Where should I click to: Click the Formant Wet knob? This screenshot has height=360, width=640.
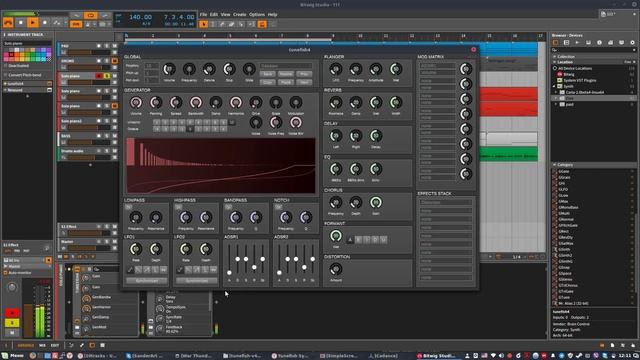[336, 236]
